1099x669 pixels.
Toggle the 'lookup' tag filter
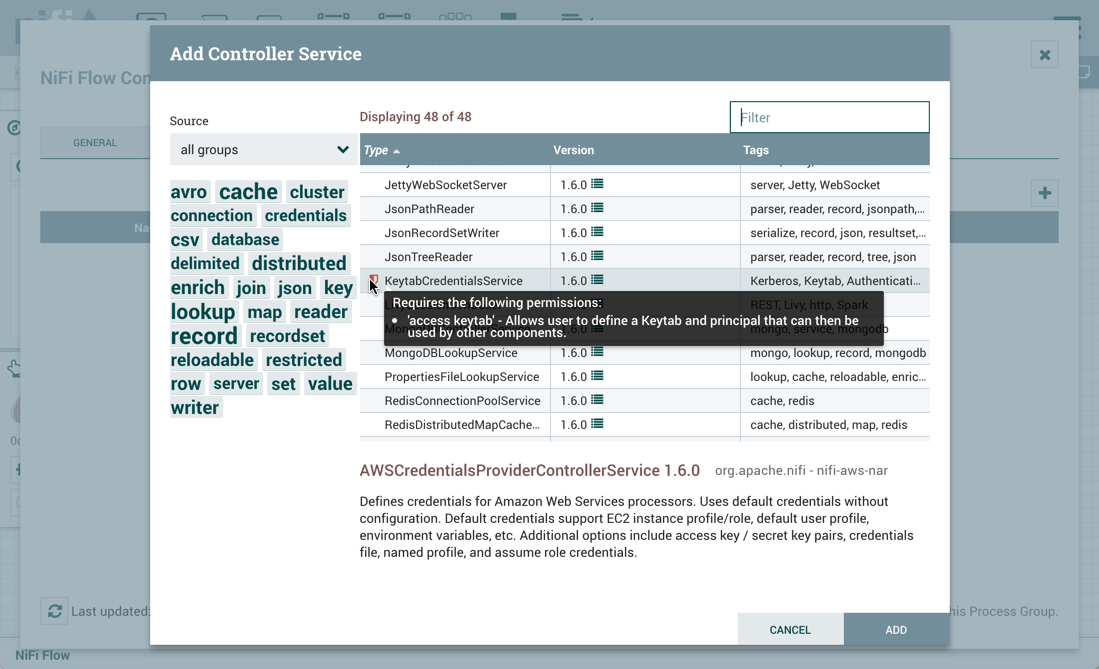click(x=203, y=312)
